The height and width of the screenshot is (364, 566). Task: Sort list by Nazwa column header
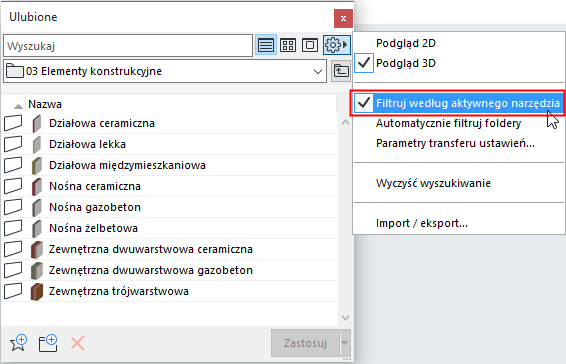click(180, 104)
